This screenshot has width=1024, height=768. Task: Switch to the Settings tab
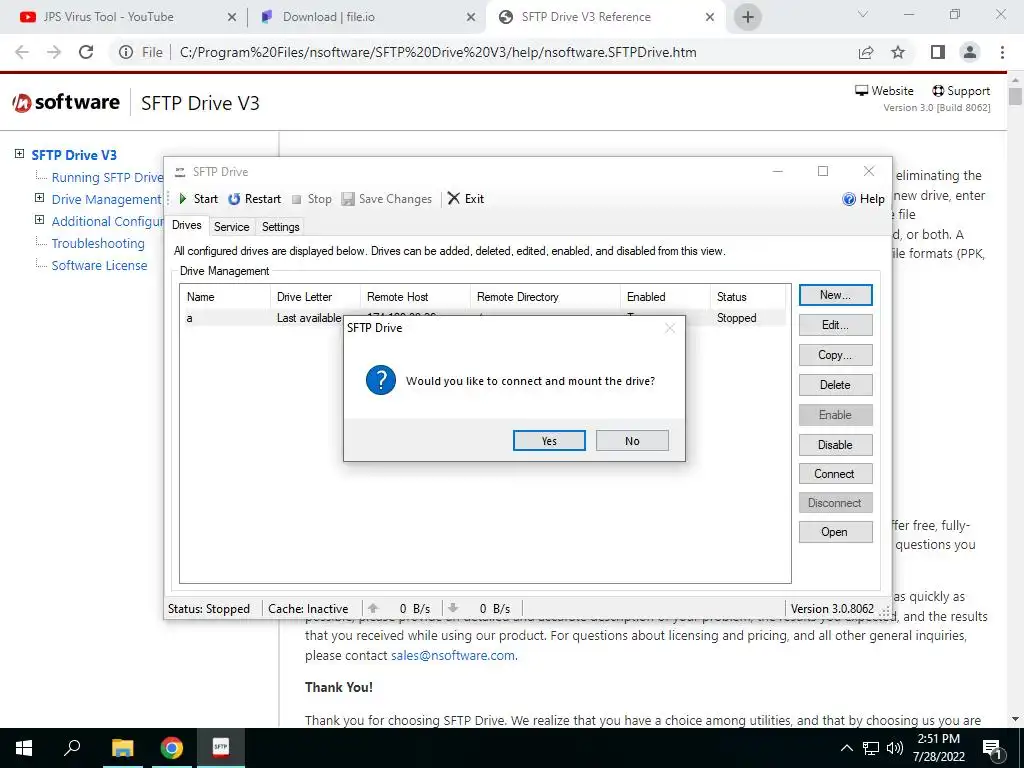point(281,227)
